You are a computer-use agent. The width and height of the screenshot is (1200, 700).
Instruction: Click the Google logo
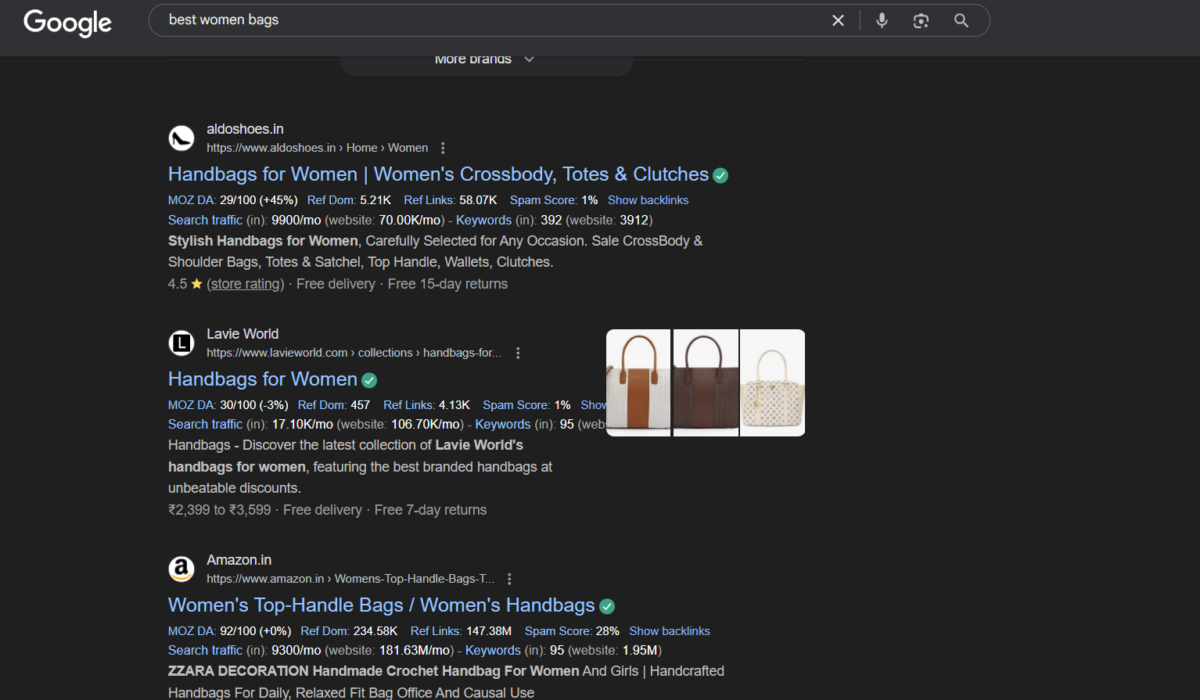coord(67,21)
